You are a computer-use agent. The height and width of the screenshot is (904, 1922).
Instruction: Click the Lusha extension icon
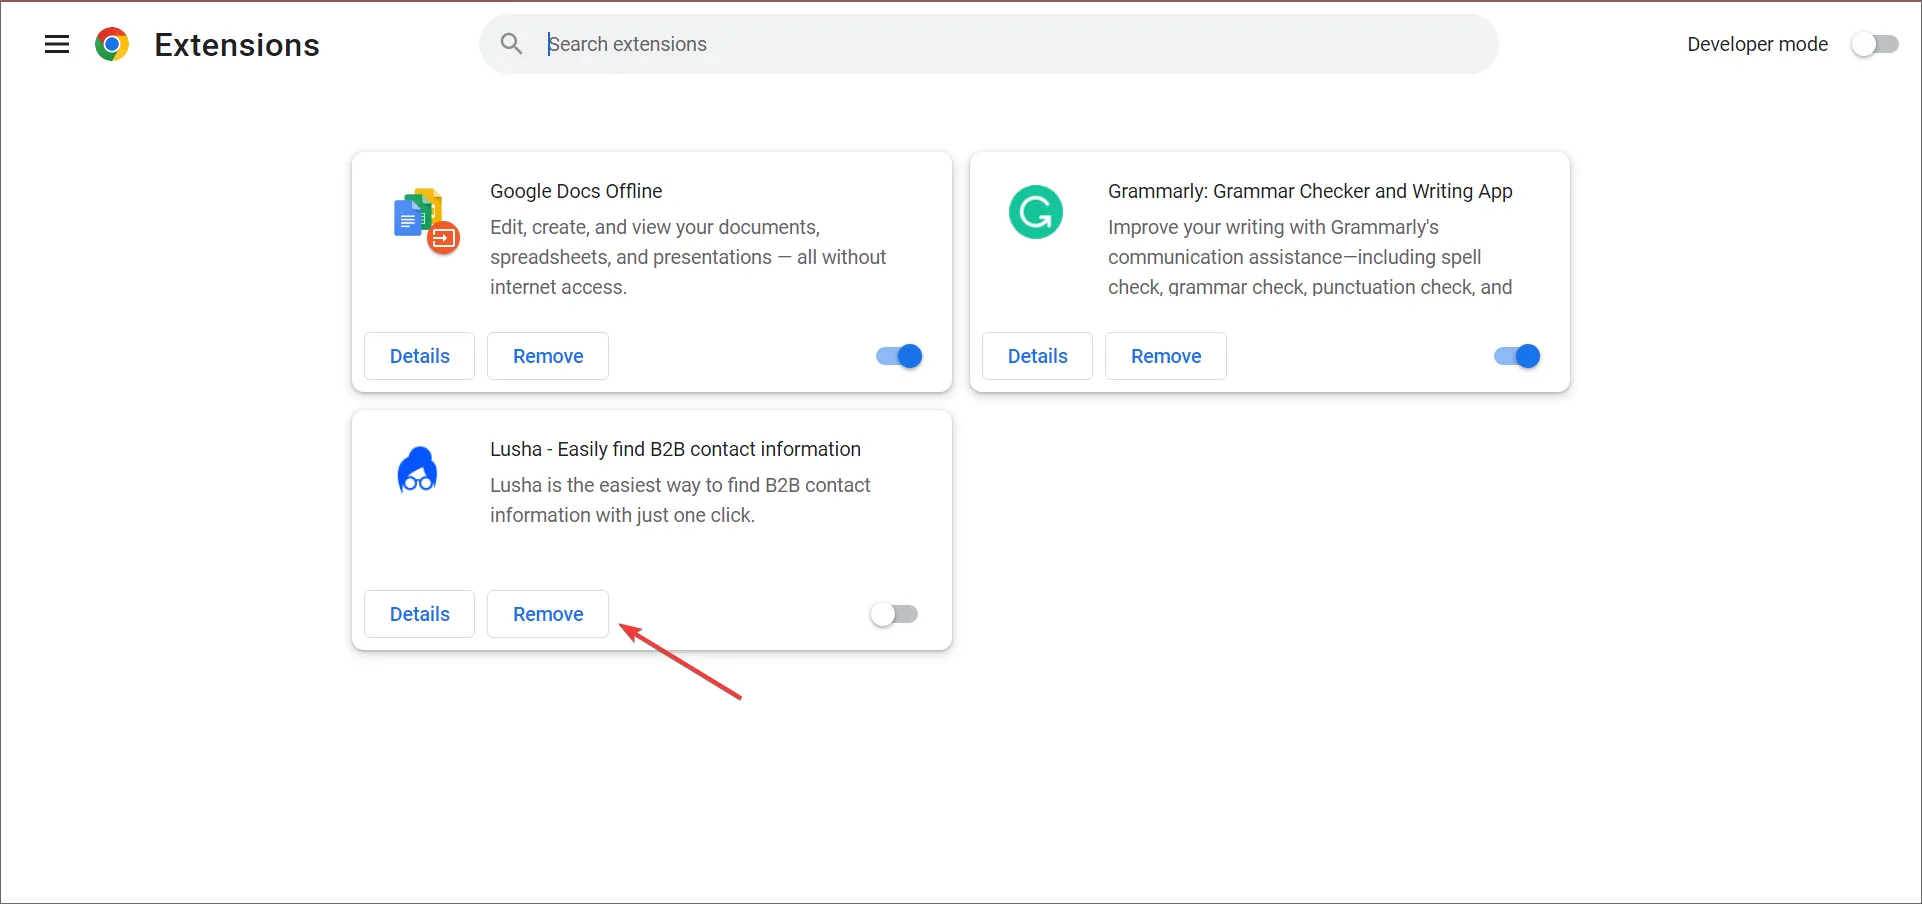[x=417, y=470]
